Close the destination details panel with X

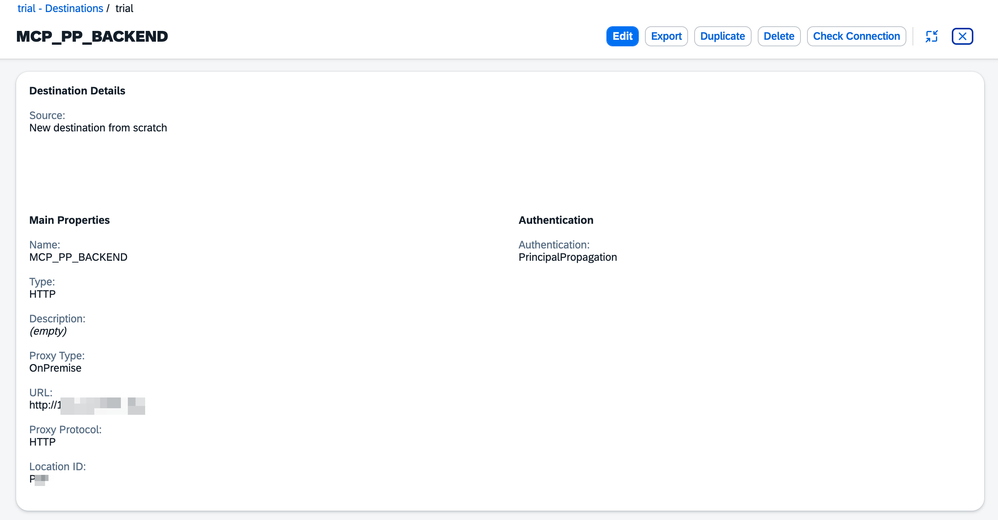(x=962, y=36)
